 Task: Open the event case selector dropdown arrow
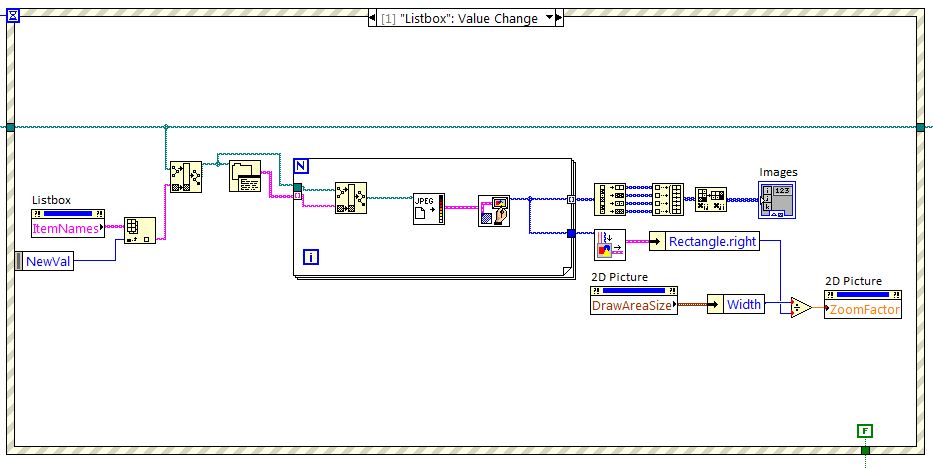[549, 18]
